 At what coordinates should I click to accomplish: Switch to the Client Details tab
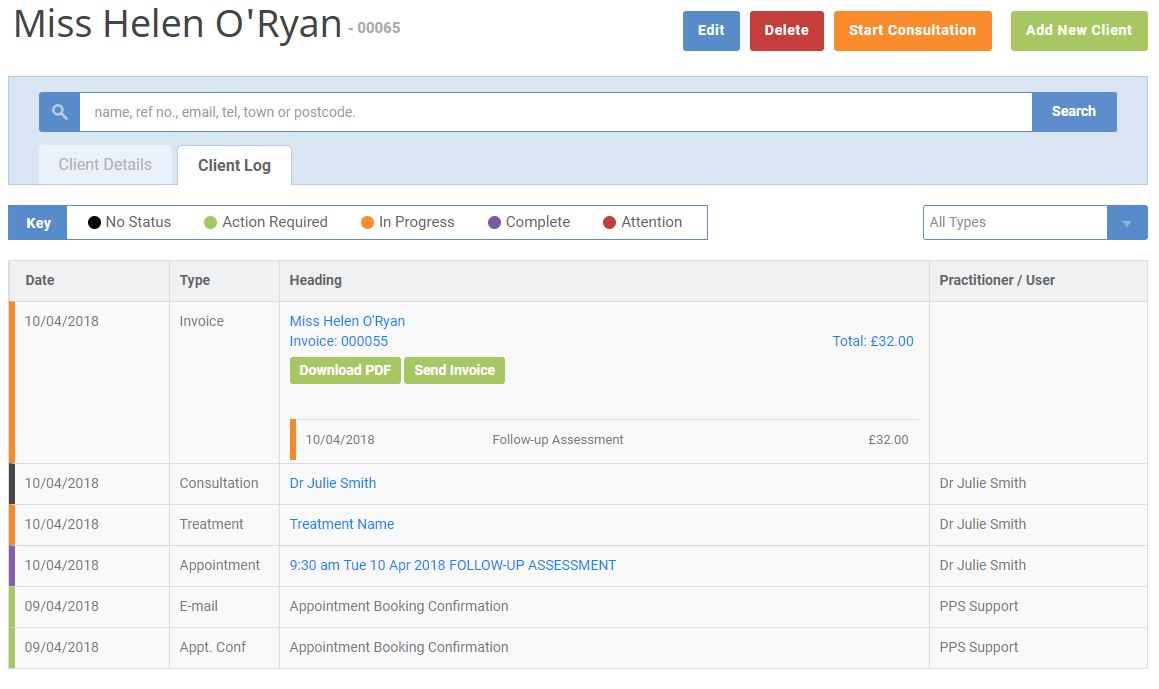(x=105, y=165)
